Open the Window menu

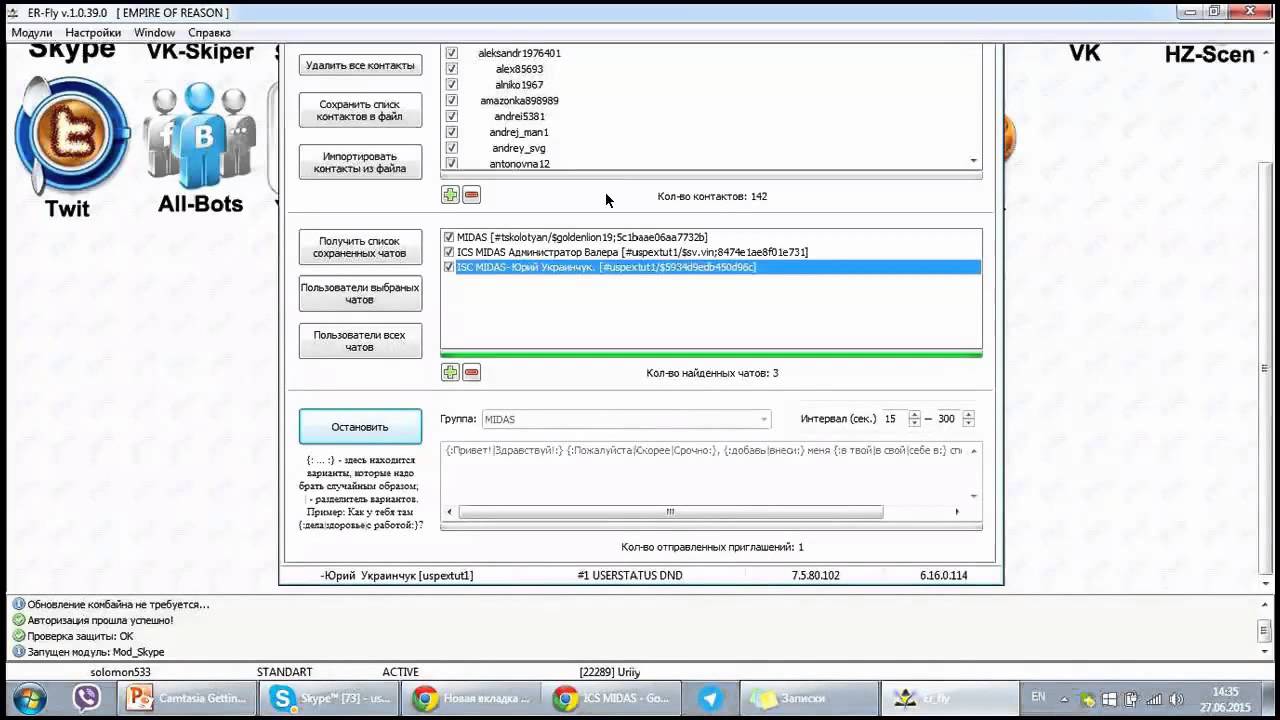(155, 33)
